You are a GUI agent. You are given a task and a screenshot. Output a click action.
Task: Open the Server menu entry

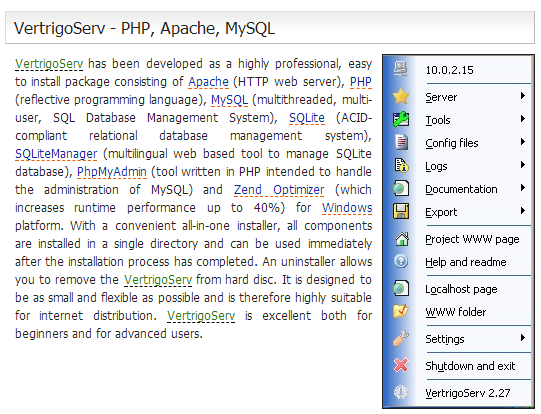[441, 97]
